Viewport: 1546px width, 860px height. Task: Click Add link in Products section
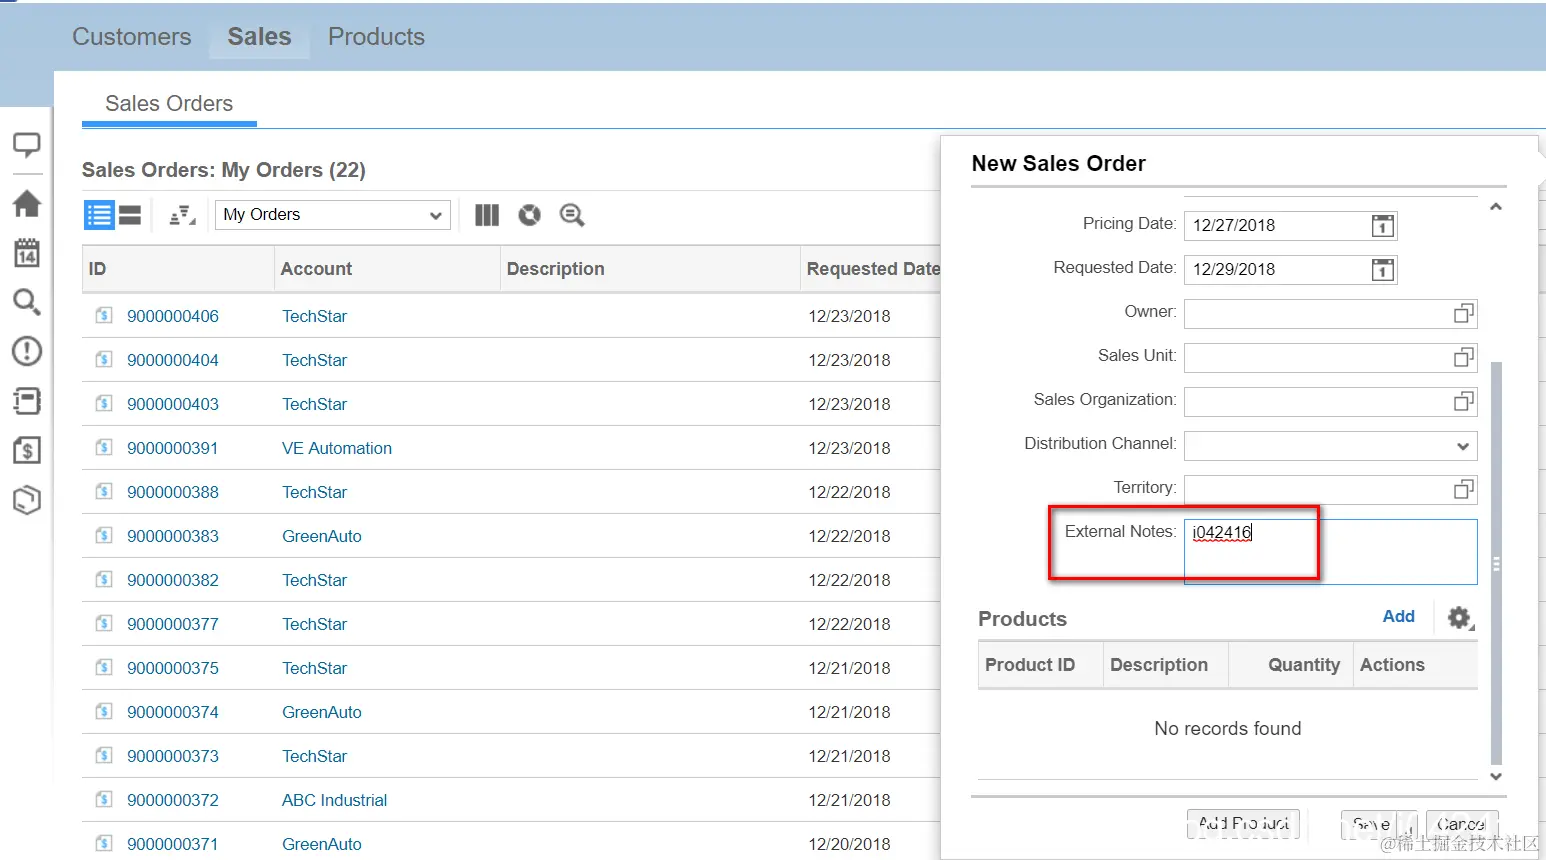[x=1398, y=617]
